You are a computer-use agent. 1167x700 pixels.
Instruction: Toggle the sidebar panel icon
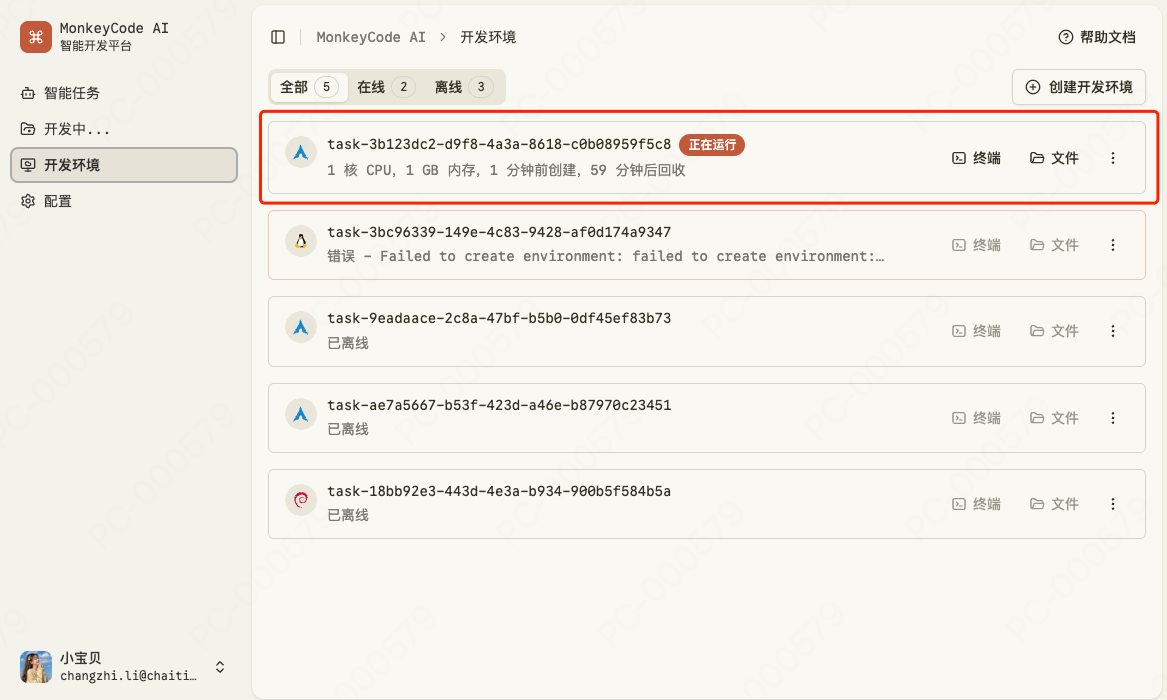278,37
